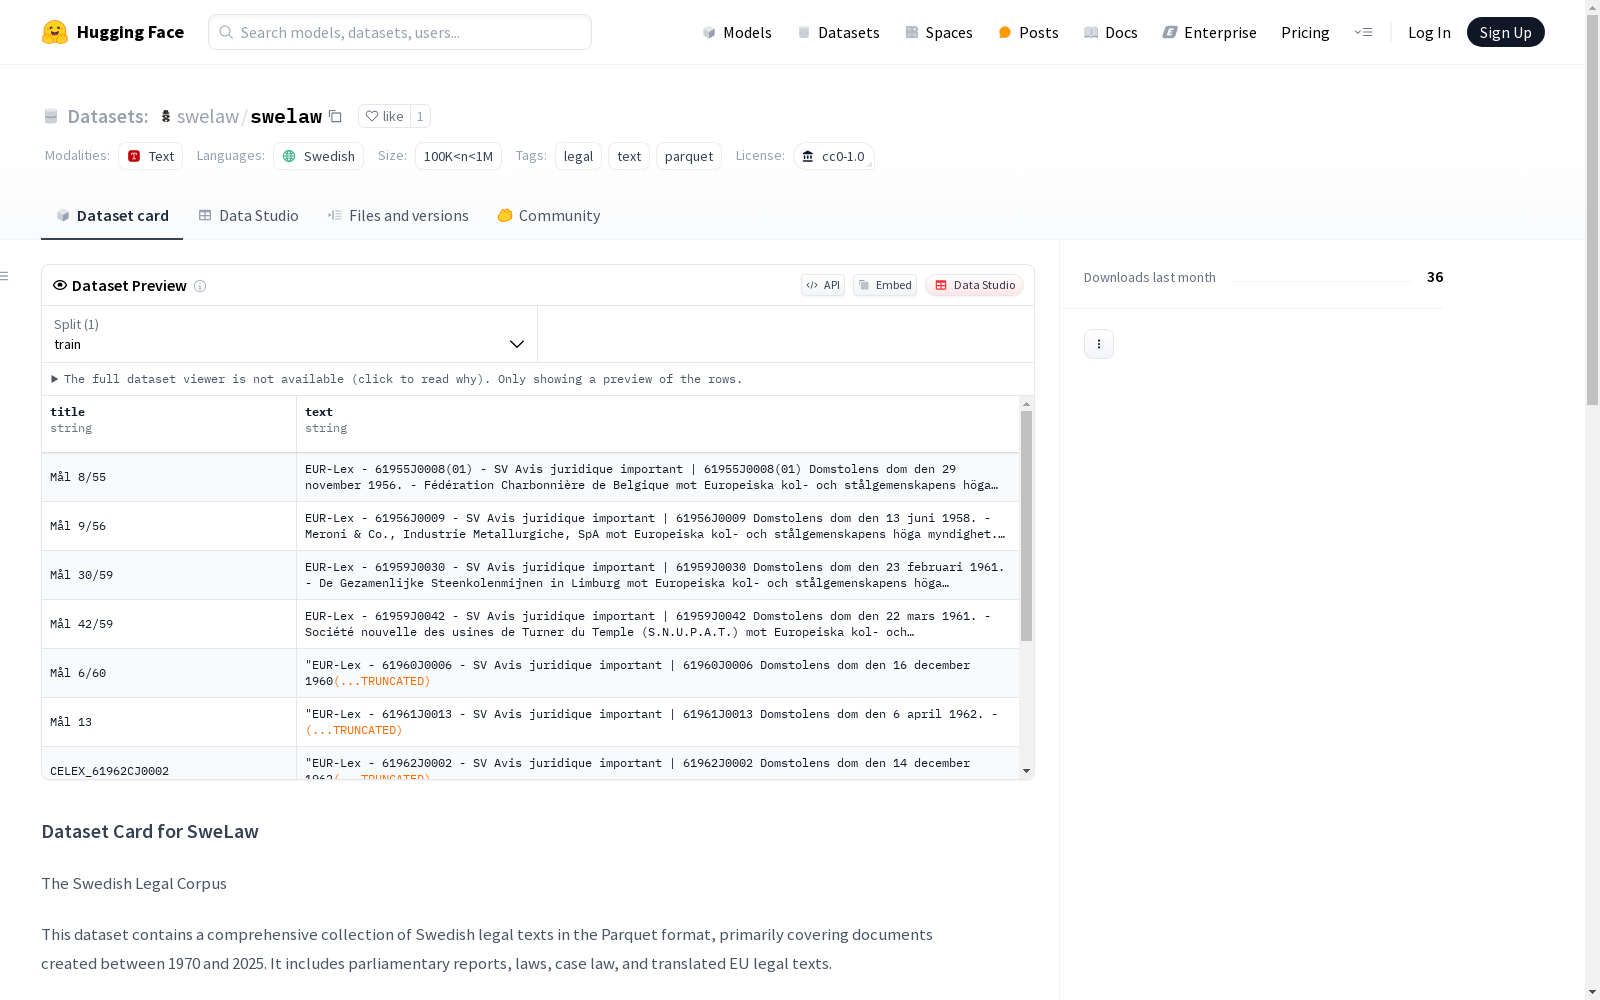Click the Dataset Card for SweLaw heading
This screenshot has width=1600, height=1000.
click(150, 832)
